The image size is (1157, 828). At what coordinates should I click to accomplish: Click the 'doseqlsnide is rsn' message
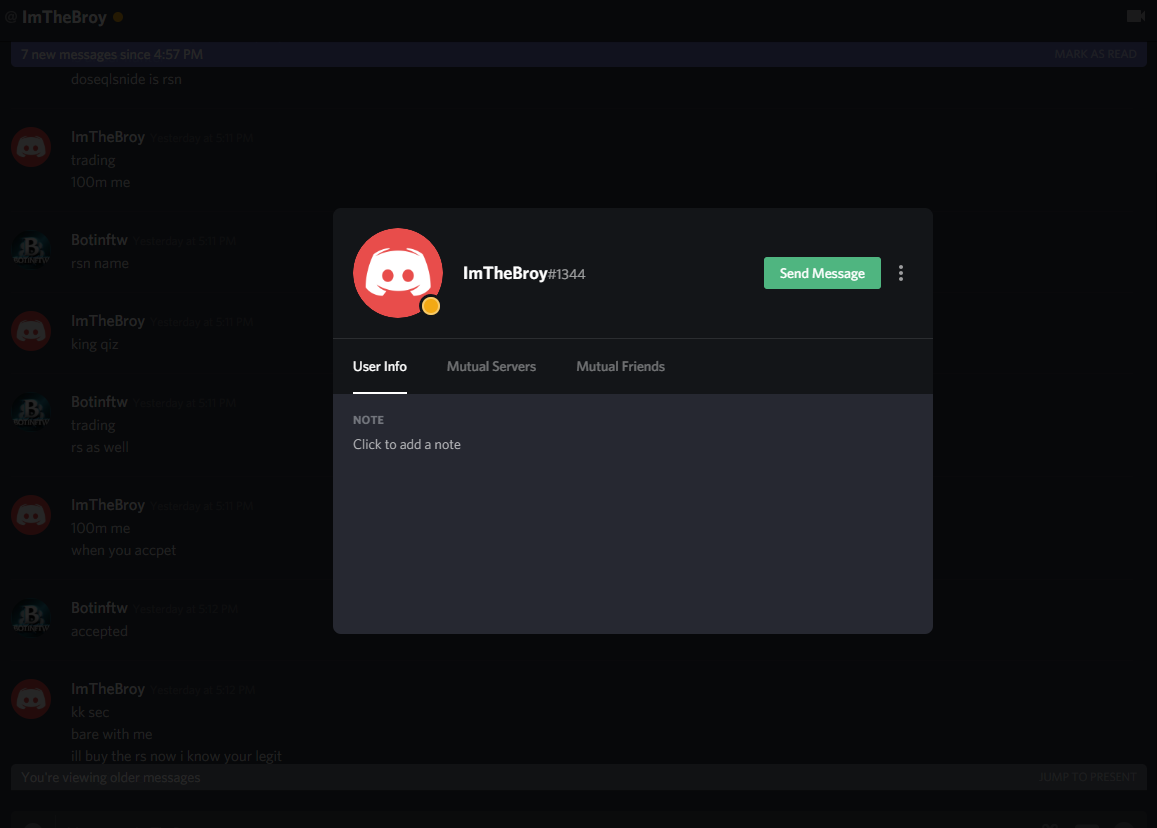pyautogui.click(x=126, y=79)
